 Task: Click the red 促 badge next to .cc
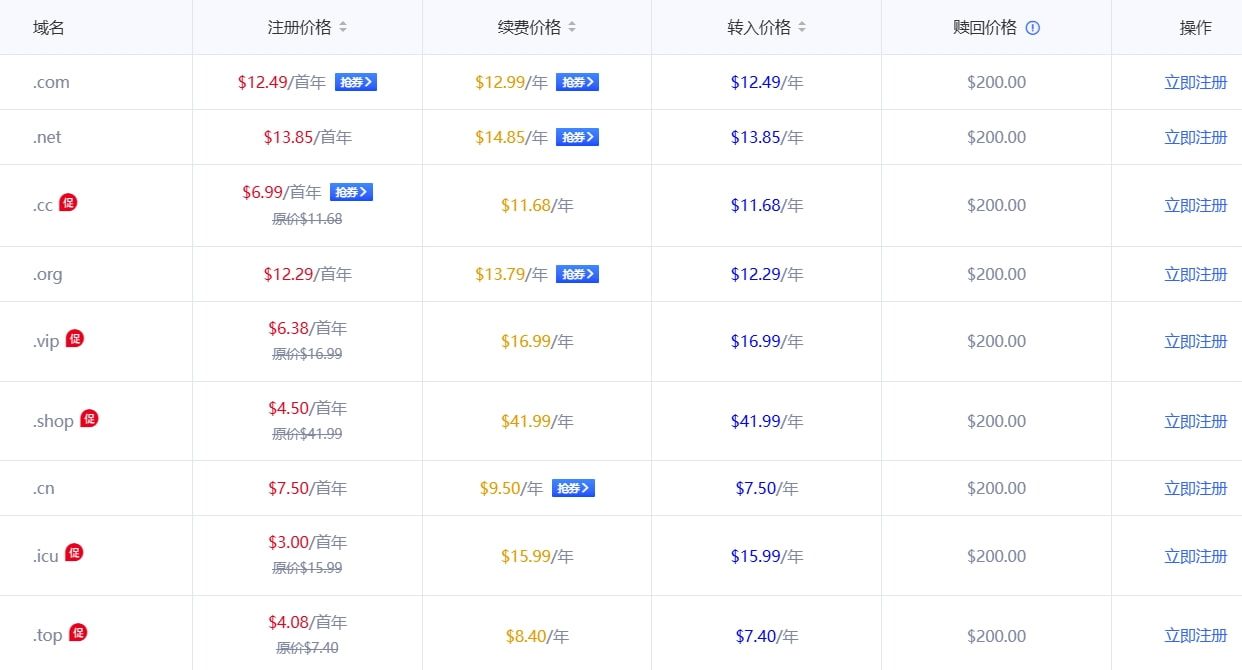tap(68, 203)
